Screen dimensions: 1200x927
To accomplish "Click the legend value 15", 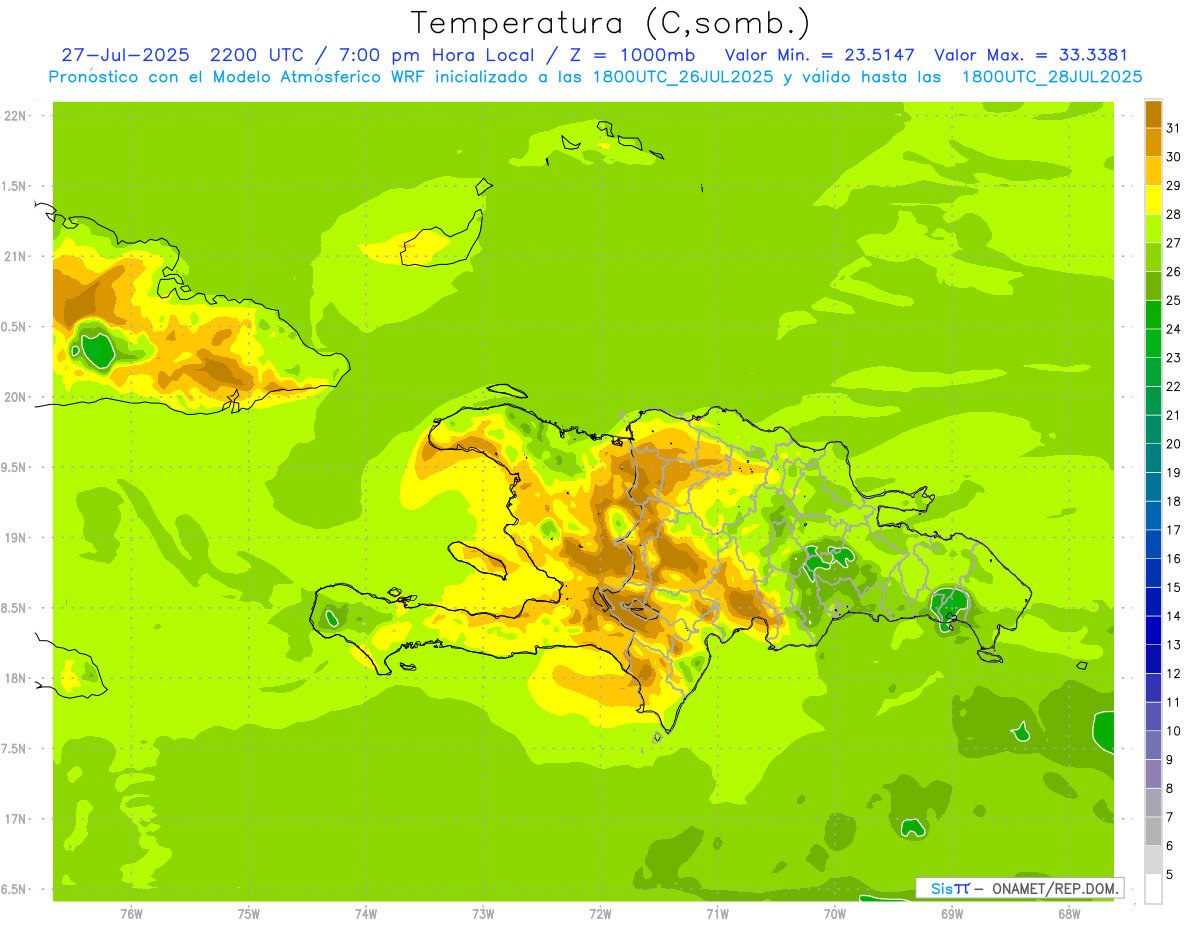I will pos(1173,587).
